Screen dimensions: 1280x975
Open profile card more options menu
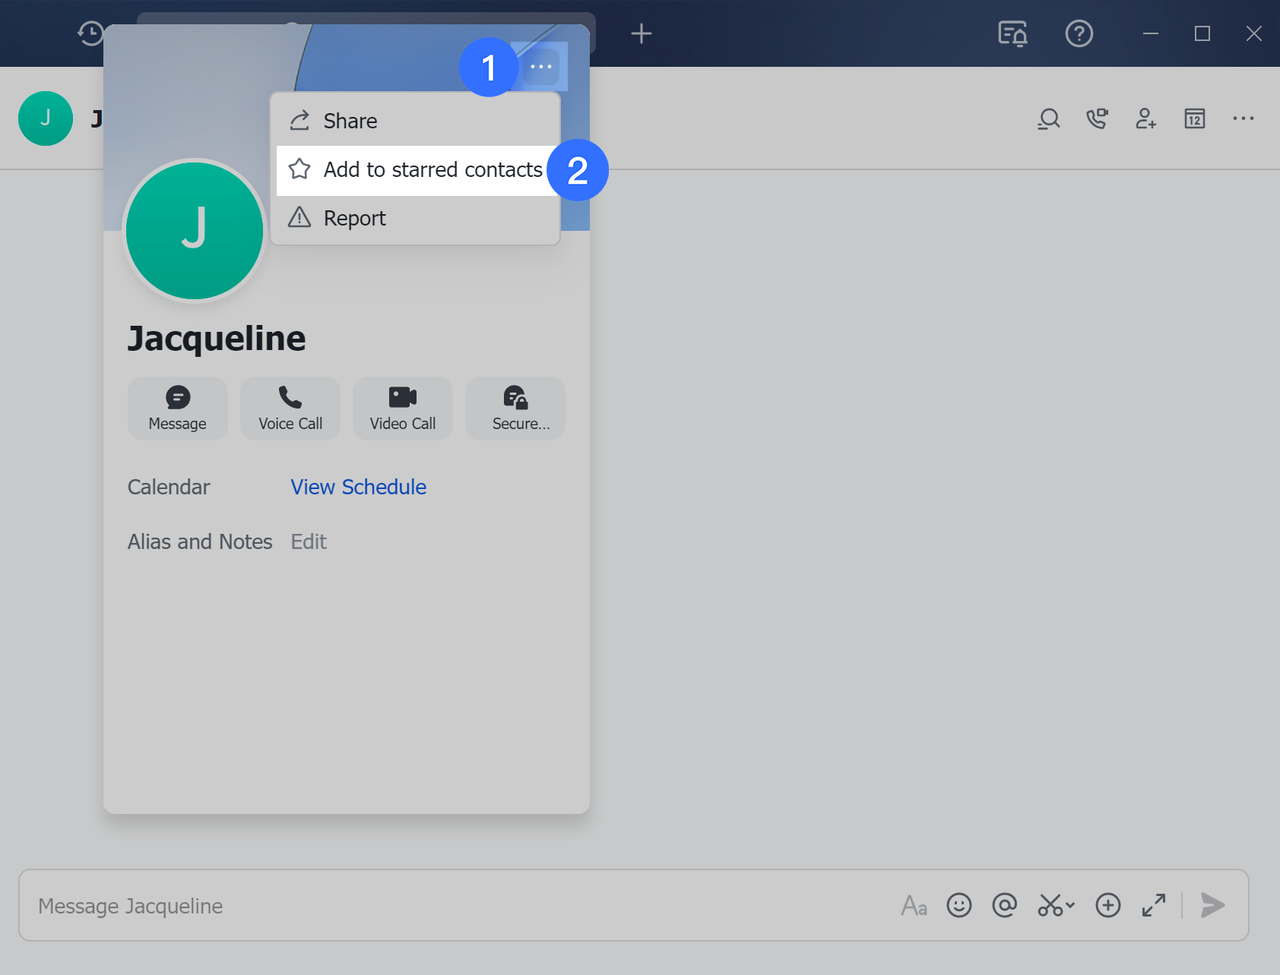pyautogui.click(x=541, y=67)
